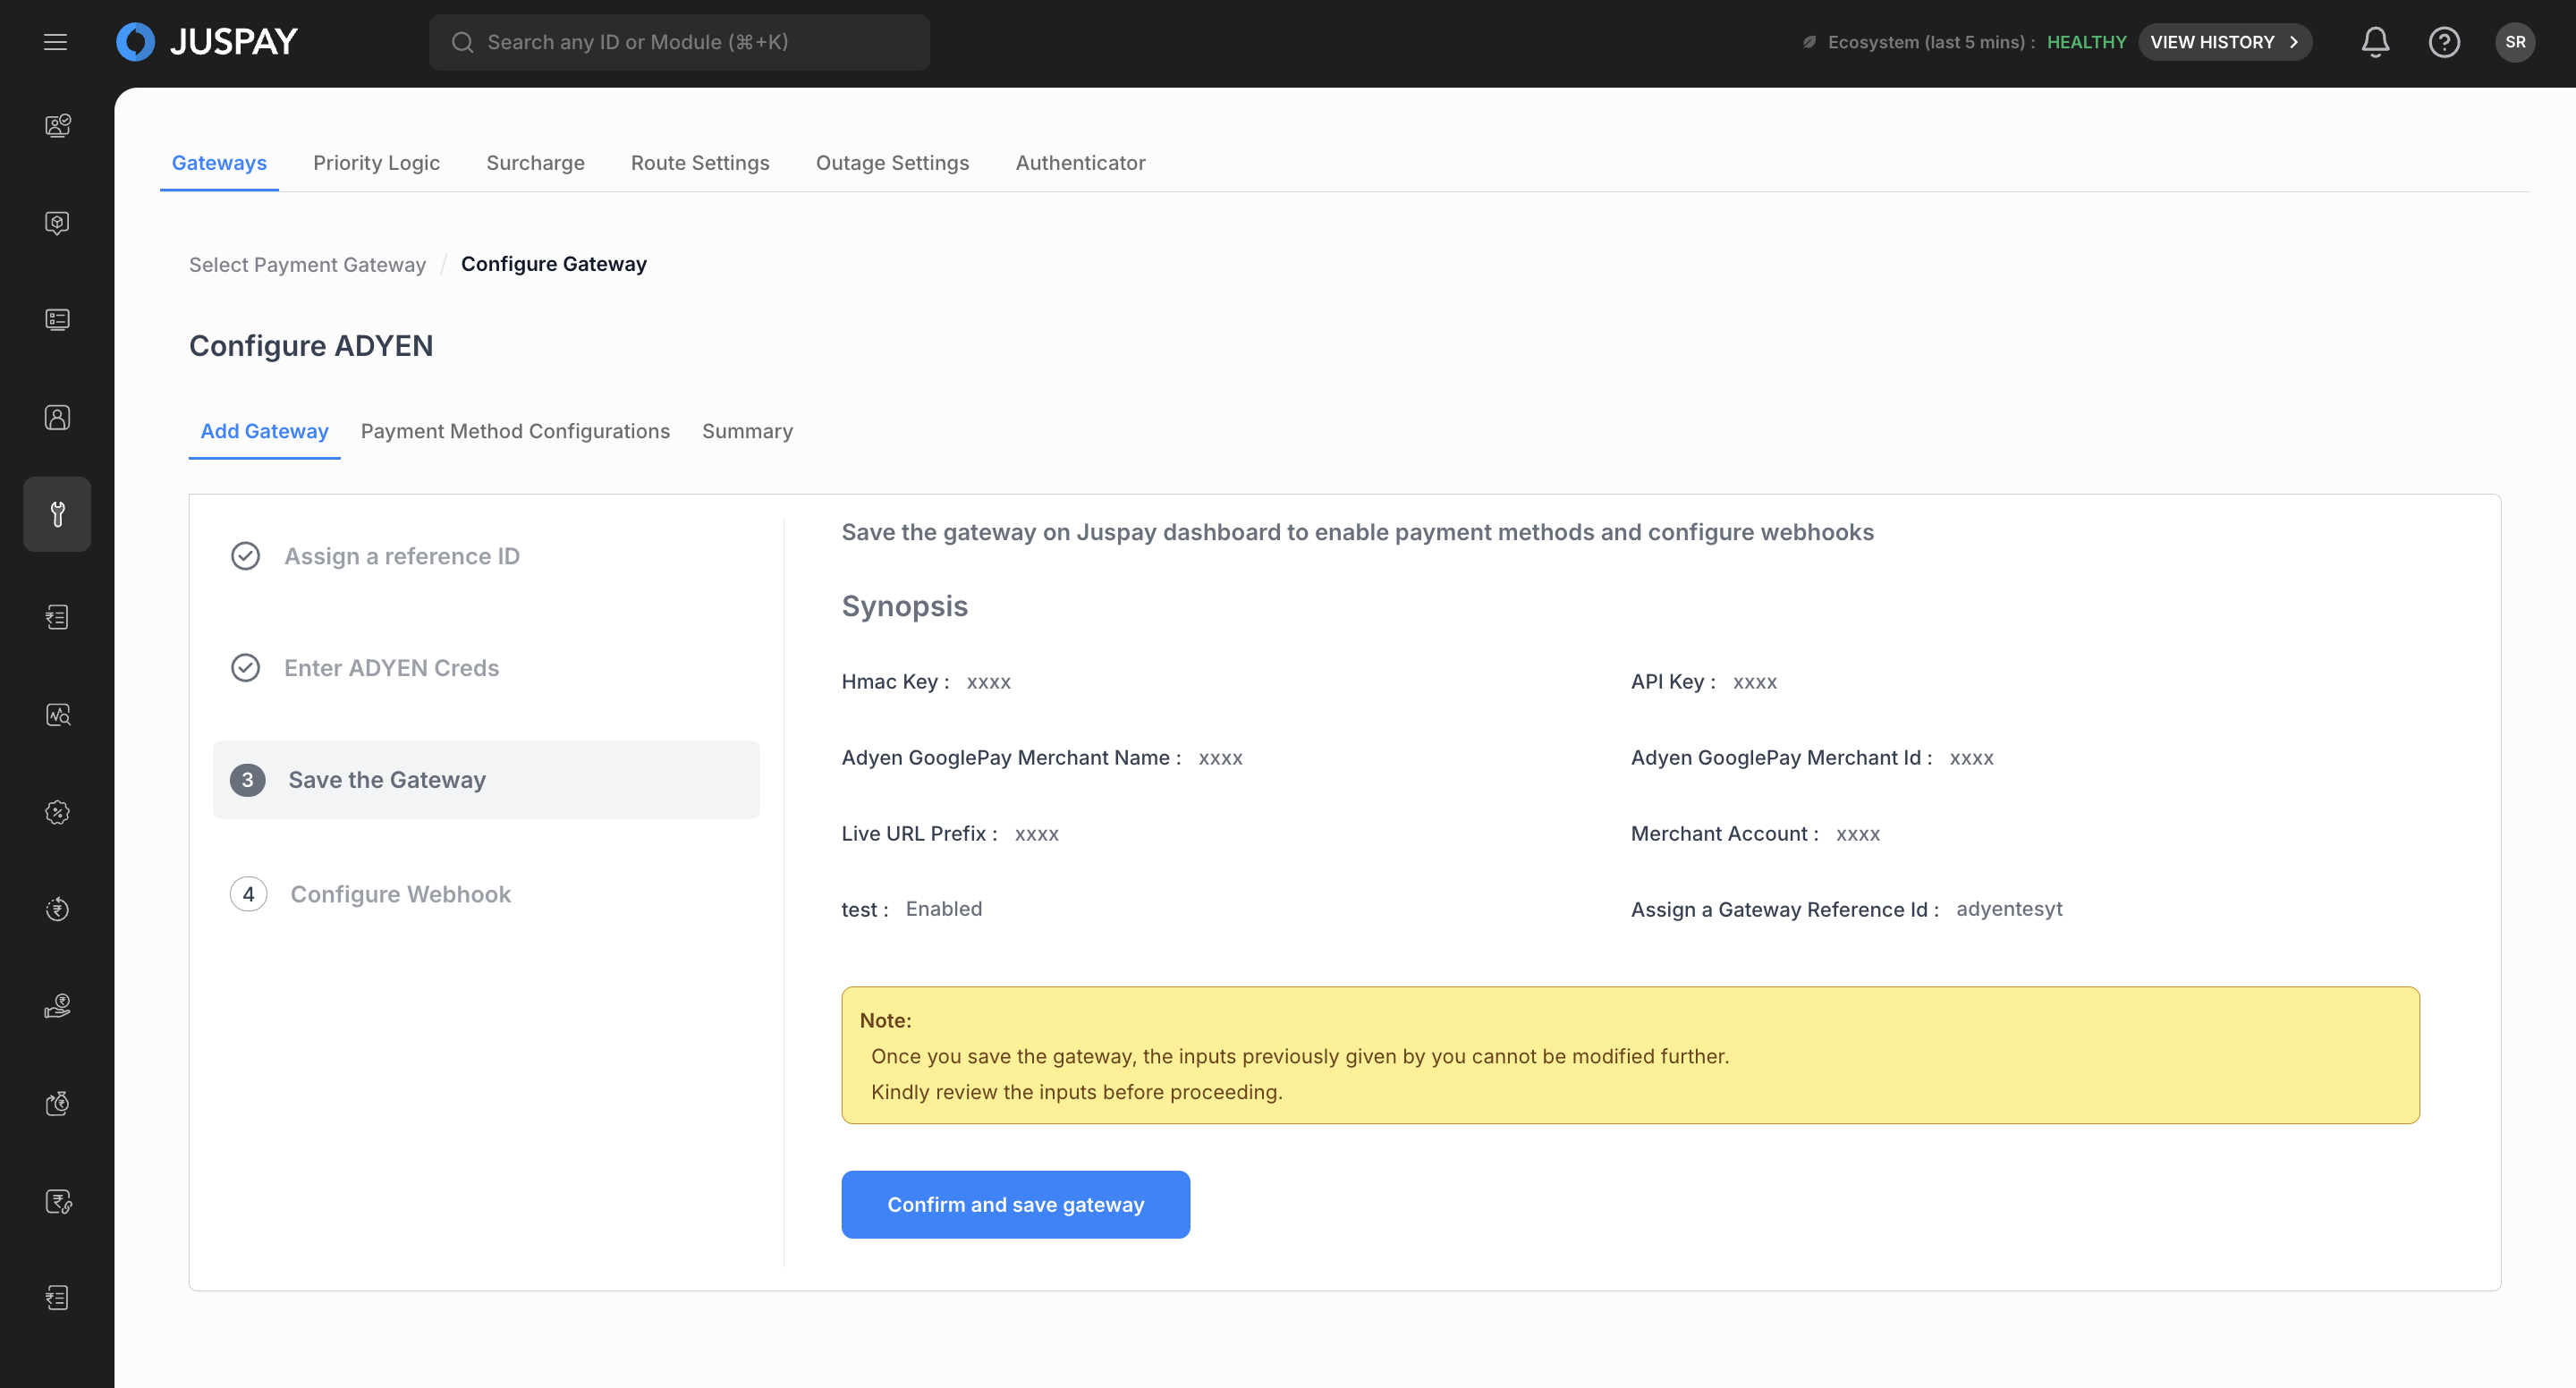Select the wrench gateway settings sidebar icon
The height and width of the screenshot is (1388, 2576).
click(57, 514)
